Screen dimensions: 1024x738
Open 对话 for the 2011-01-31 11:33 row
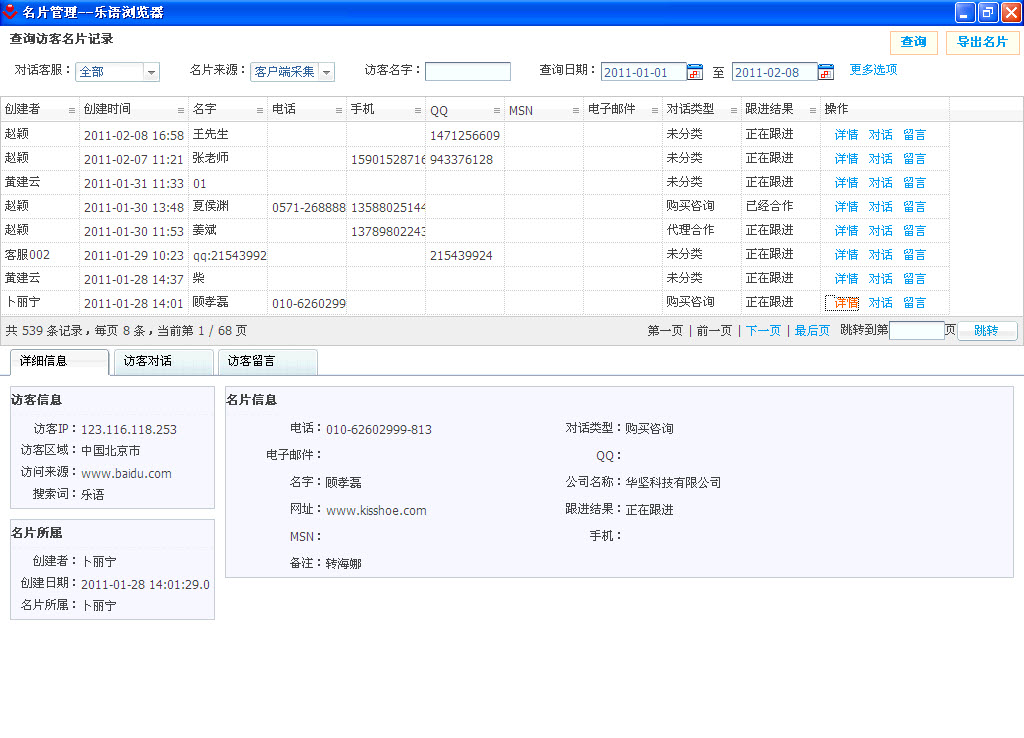tap(880, 183)
